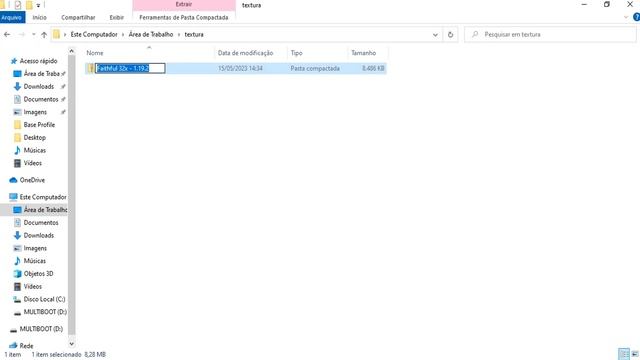Restore down the Explorer window
Viewport: 640px width, 360px height.
[x=607, y=4]
